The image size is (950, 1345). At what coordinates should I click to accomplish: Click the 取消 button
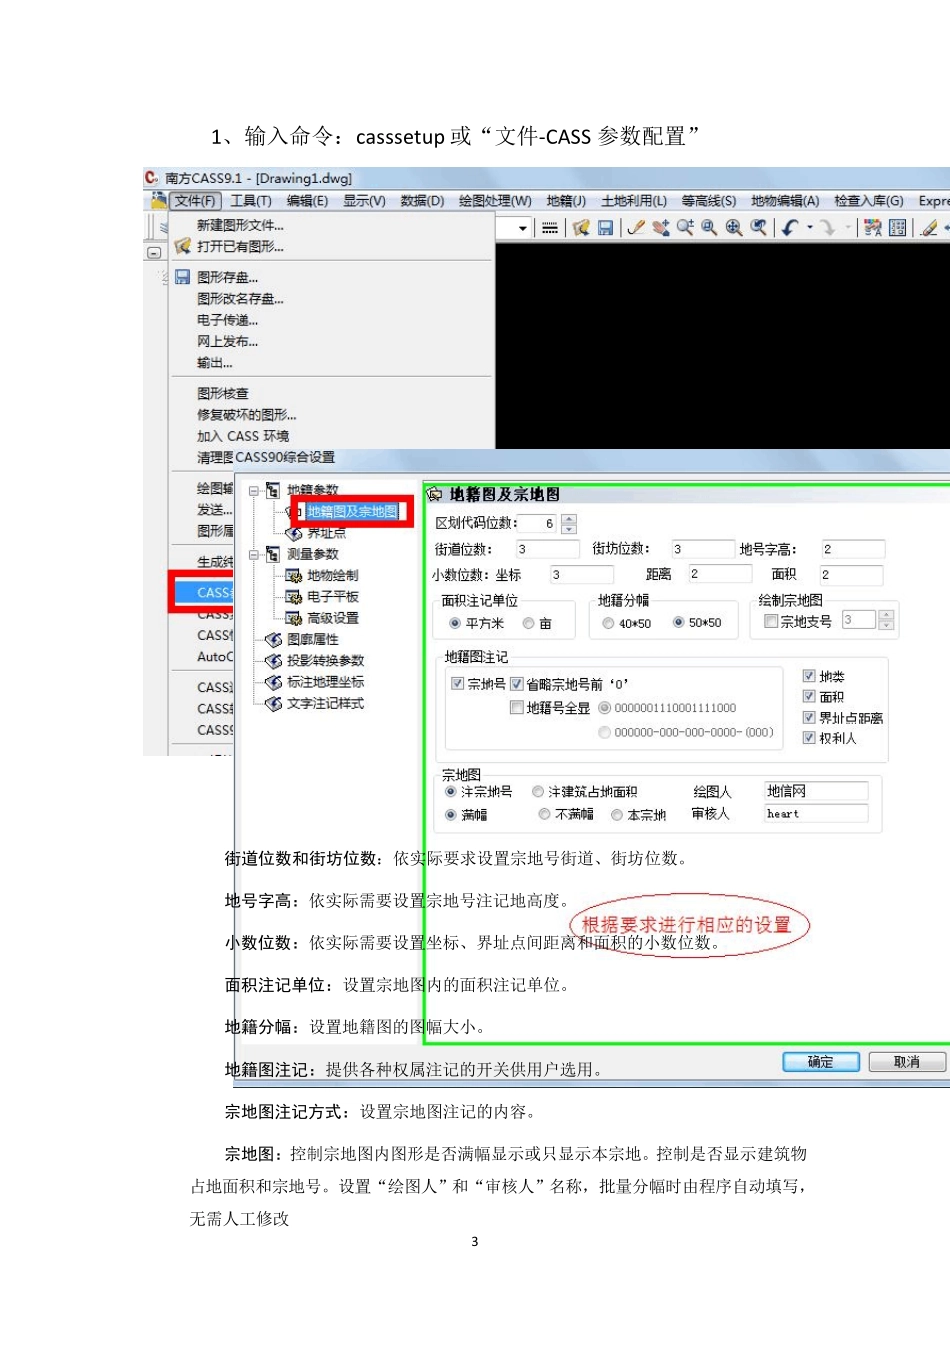[907, 1062]
